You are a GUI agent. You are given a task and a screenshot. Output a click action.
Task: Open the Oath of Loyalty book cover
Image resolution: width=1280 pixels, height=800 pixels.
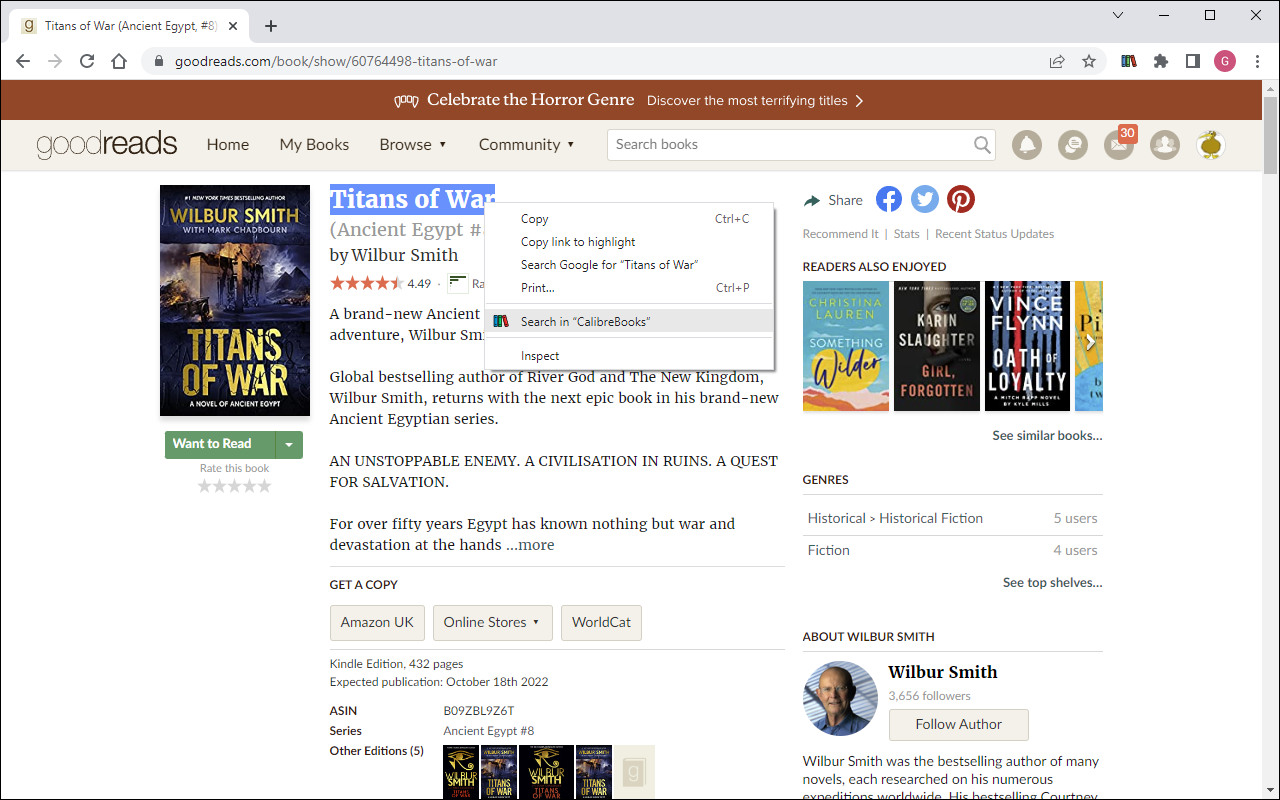click(1028, 346)
